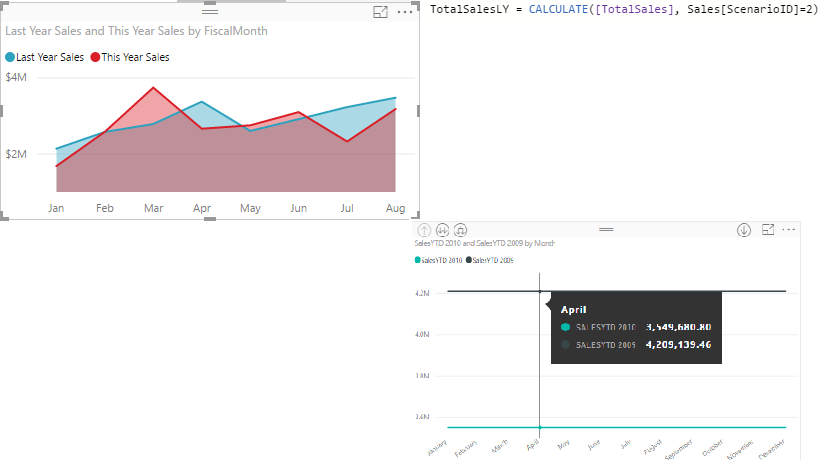Click the SalesYTD 2010 legend marker
Viewport: 819px width, 460px height.
click(417, 260)
